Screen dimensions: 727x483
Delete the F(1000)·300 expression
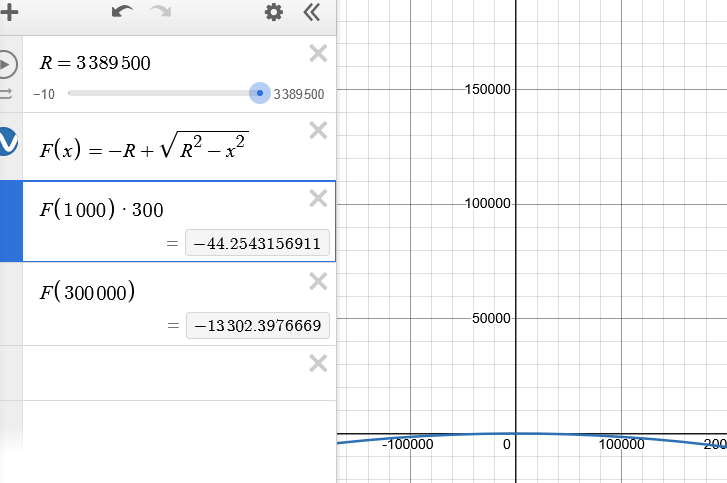coord(318,198)
